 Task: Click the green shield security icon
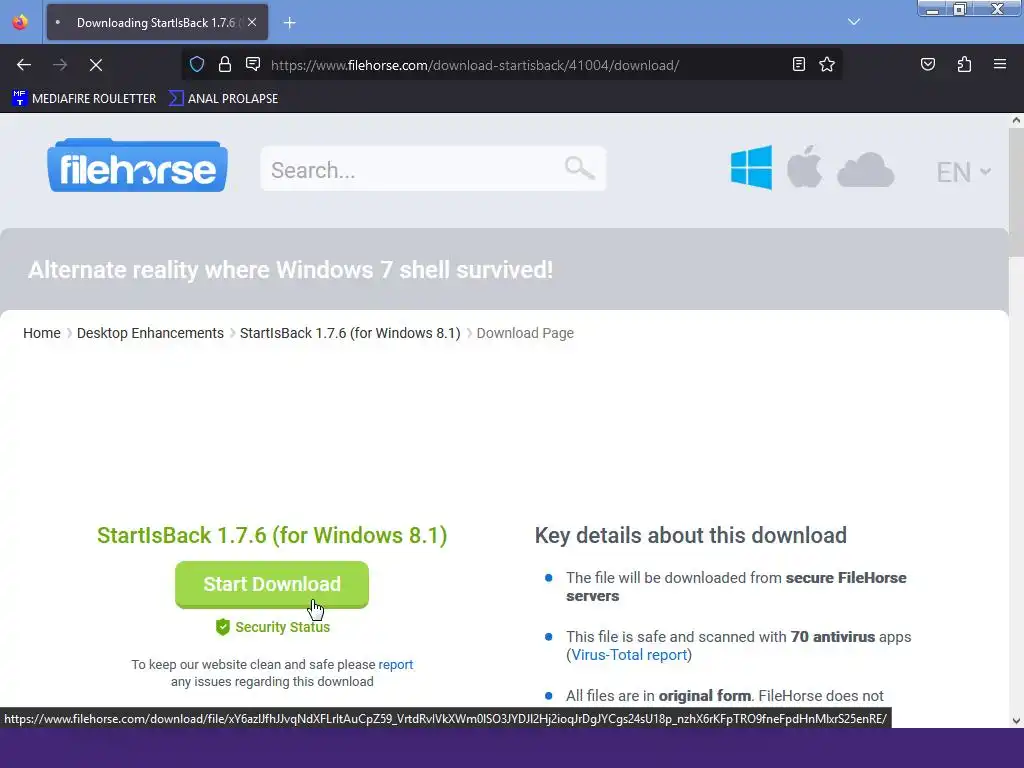coord(223,627)
